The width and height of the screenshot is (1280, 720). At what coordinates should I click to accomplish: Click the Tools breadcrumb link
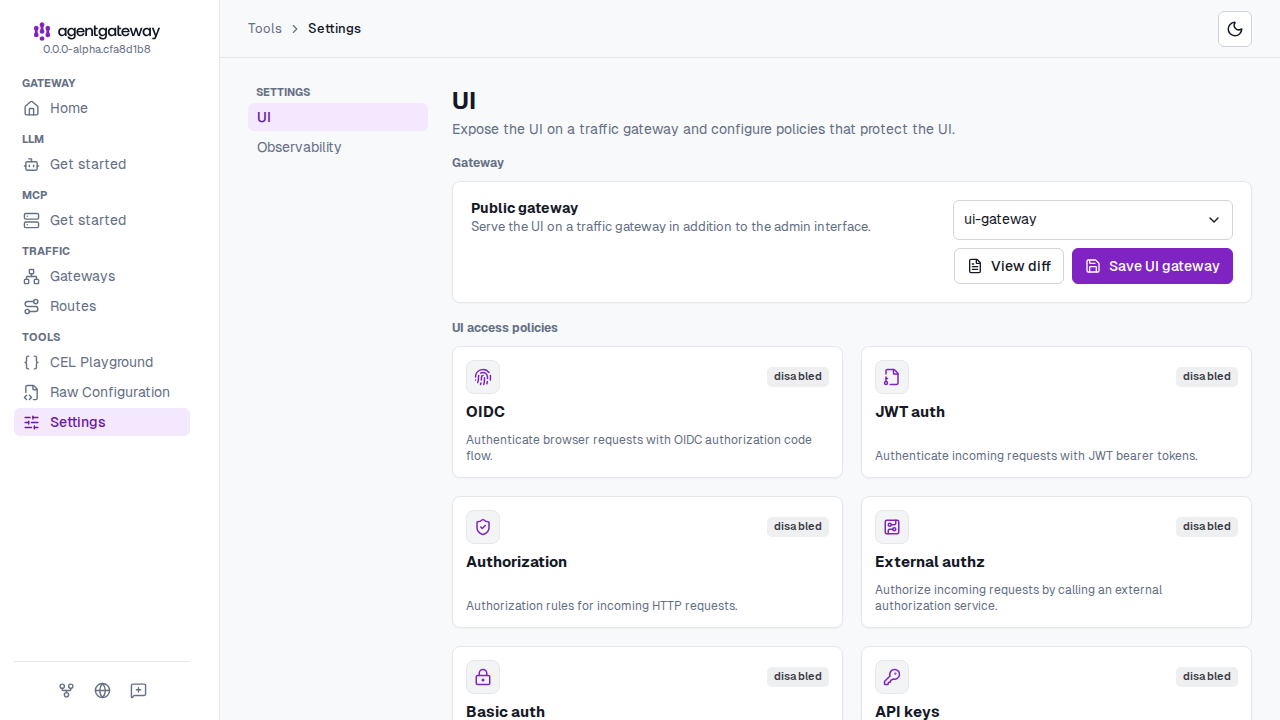(x=265, y=28)
